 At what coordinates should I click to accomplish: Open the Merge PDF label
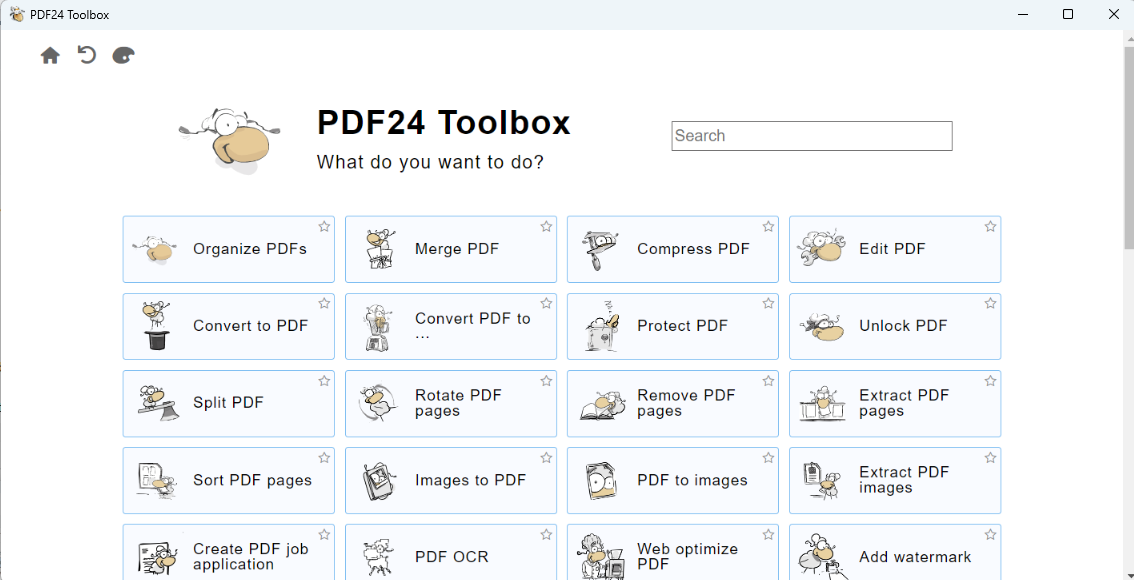[457, 249]
